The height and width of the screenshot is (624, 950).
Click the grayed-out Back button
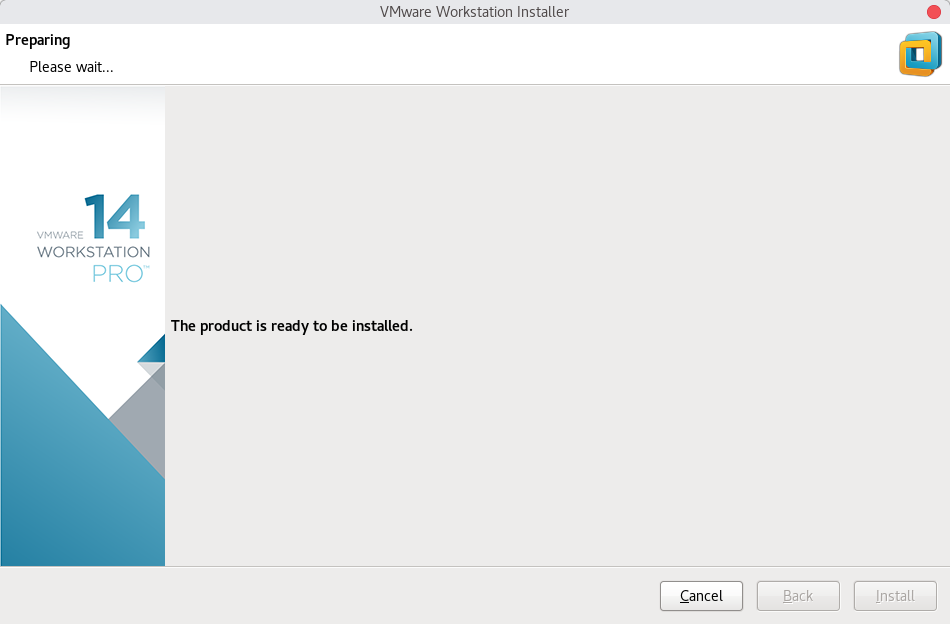click(x=798, y=596)
